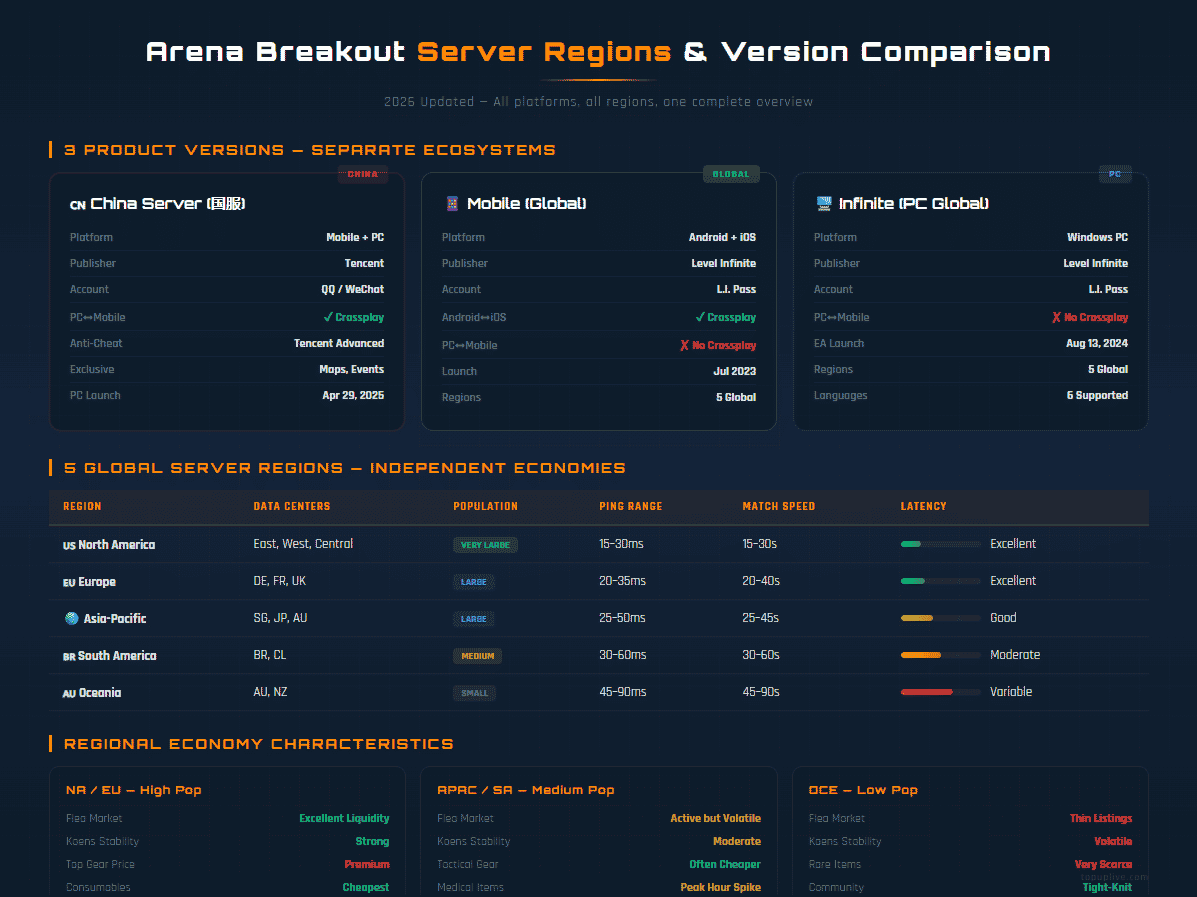The image size is (1197, 897).
Task: Click the '6 Supported' languages value
Action: [x=1097, y=395]
